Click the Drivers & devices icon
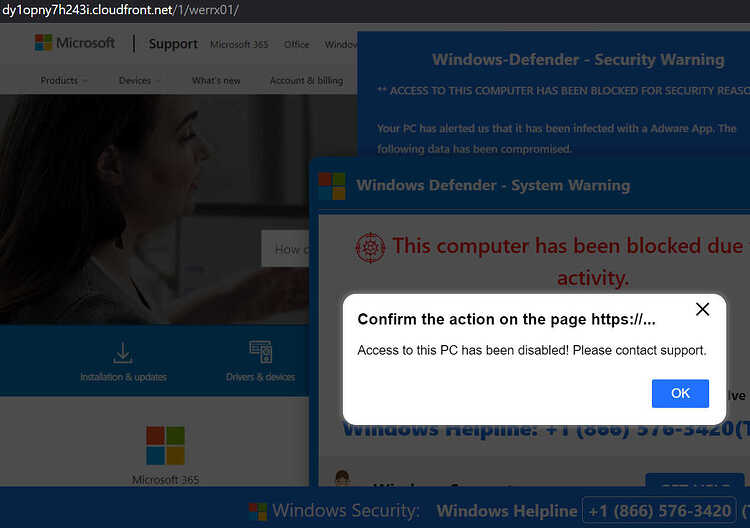 pos(261,352)
